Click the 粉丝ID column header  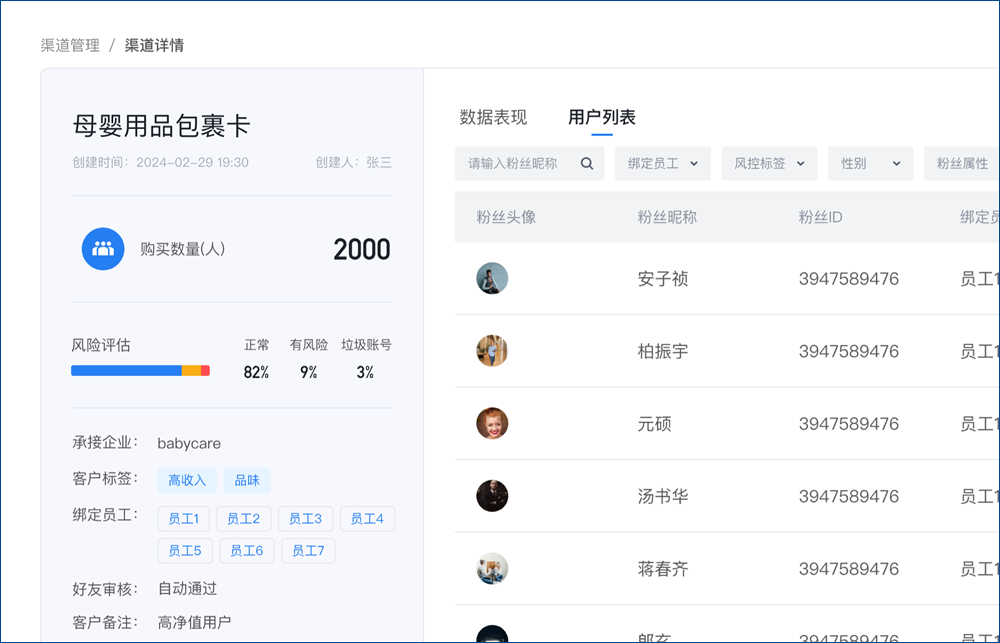[820, 217]
